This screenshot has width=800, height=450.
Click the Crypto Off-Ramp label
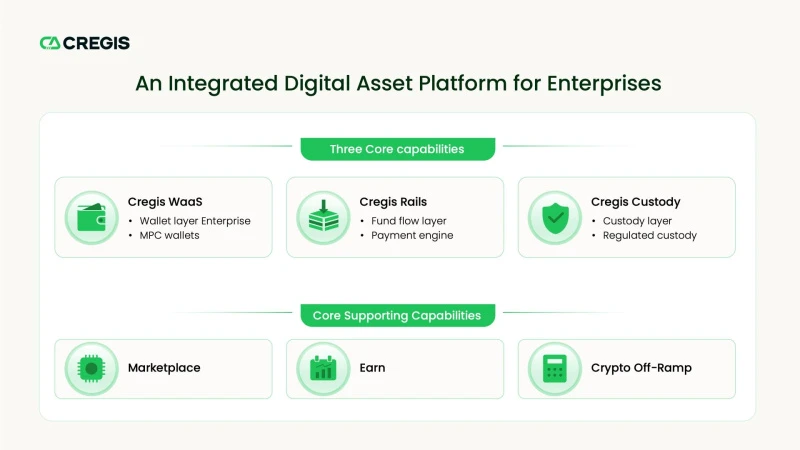coord(641,368)
